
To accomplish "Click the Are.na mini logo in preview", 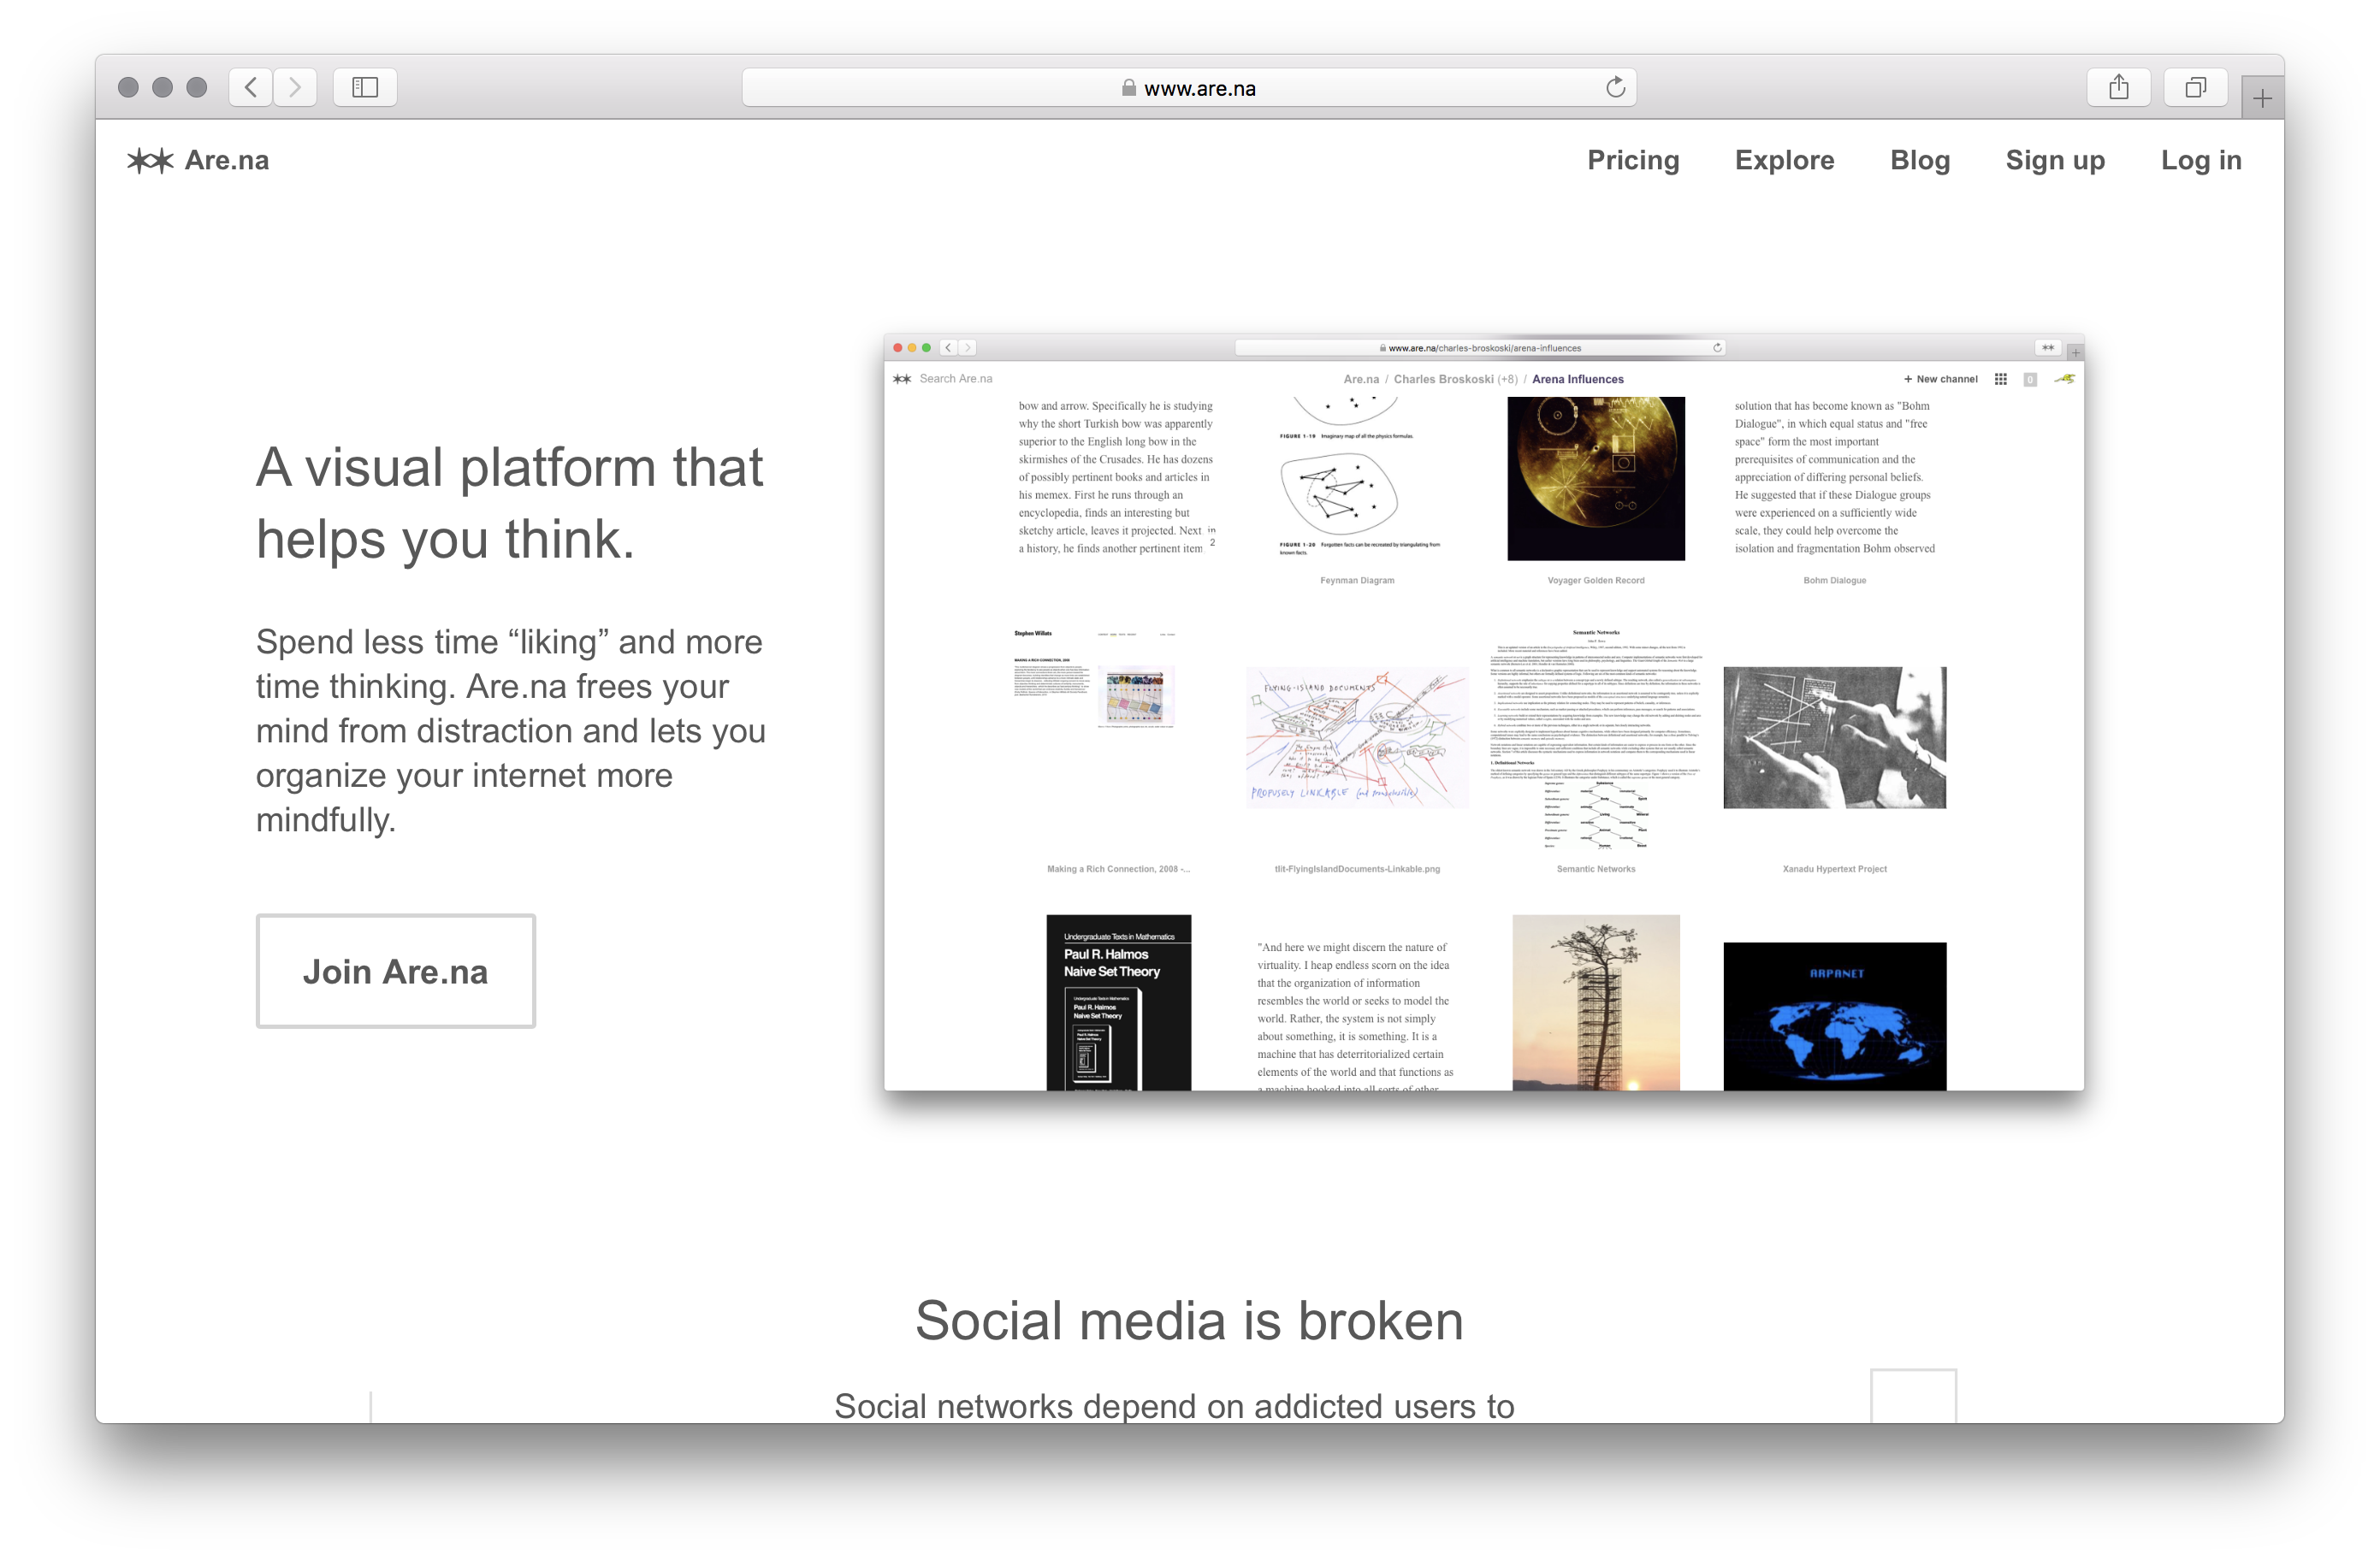I will [x=902, y=379].
